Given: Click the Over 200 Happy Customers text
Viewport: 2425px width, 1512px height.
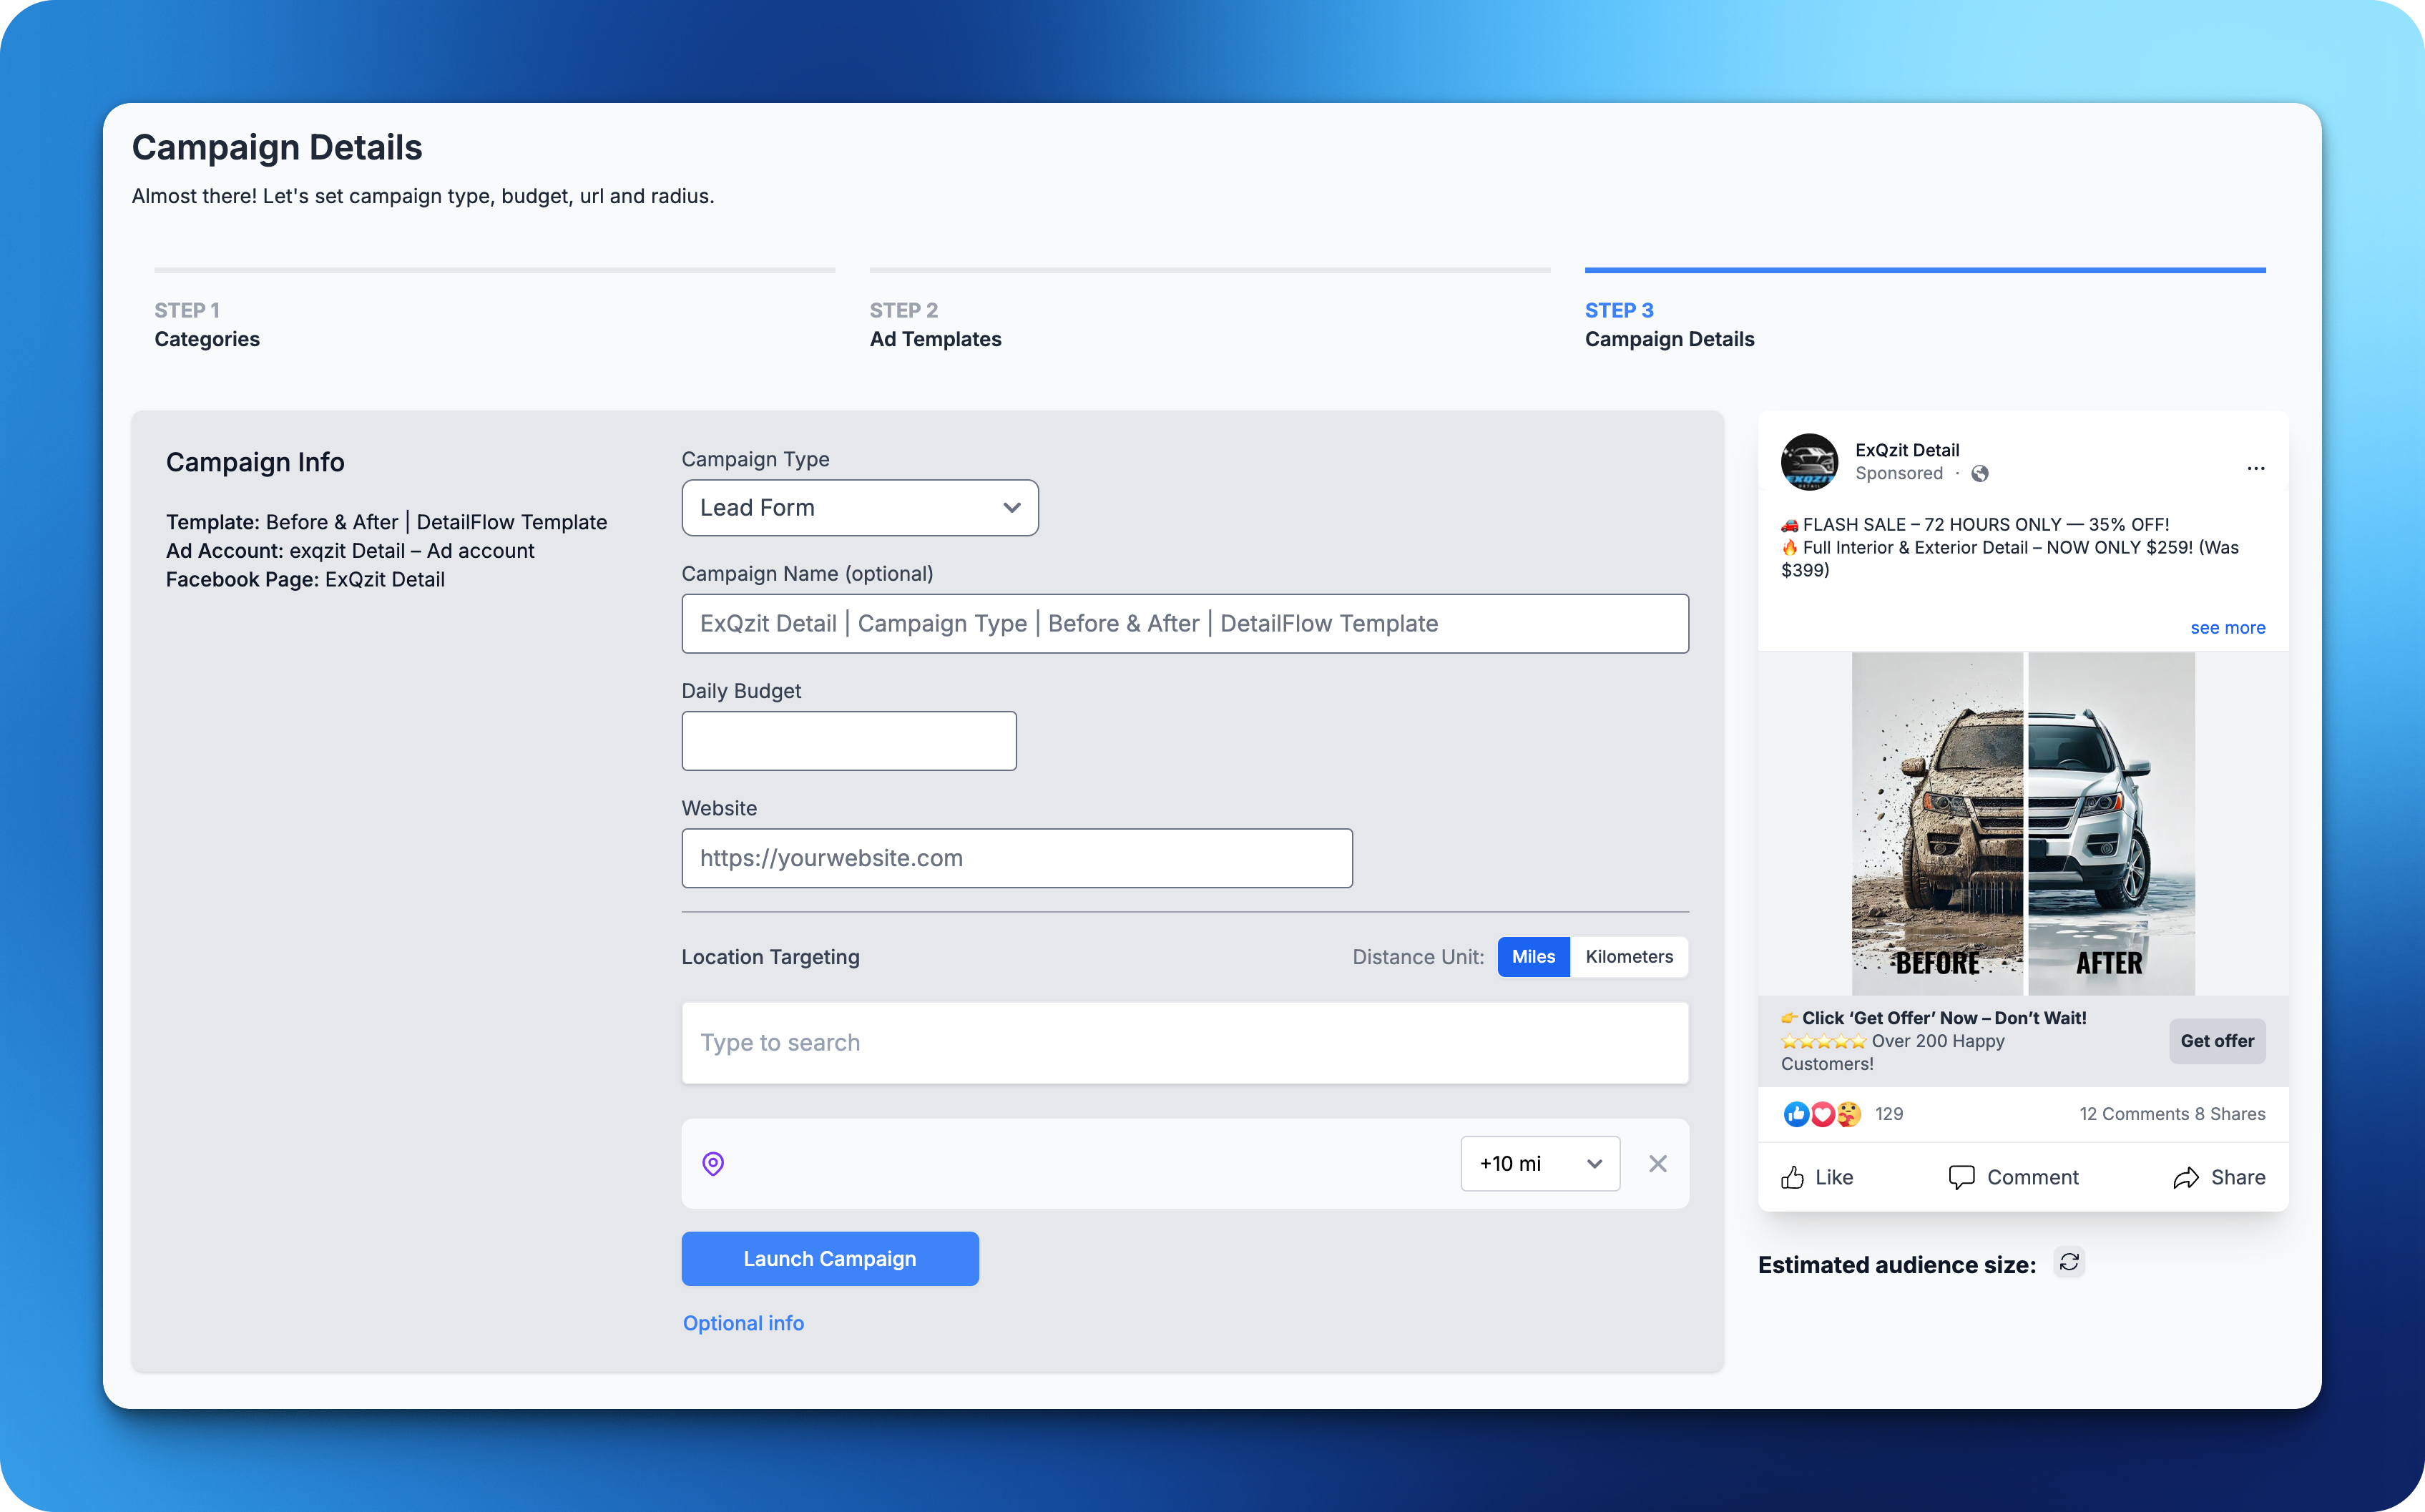Looking at the screenshot, I should click(1892, 1052).
